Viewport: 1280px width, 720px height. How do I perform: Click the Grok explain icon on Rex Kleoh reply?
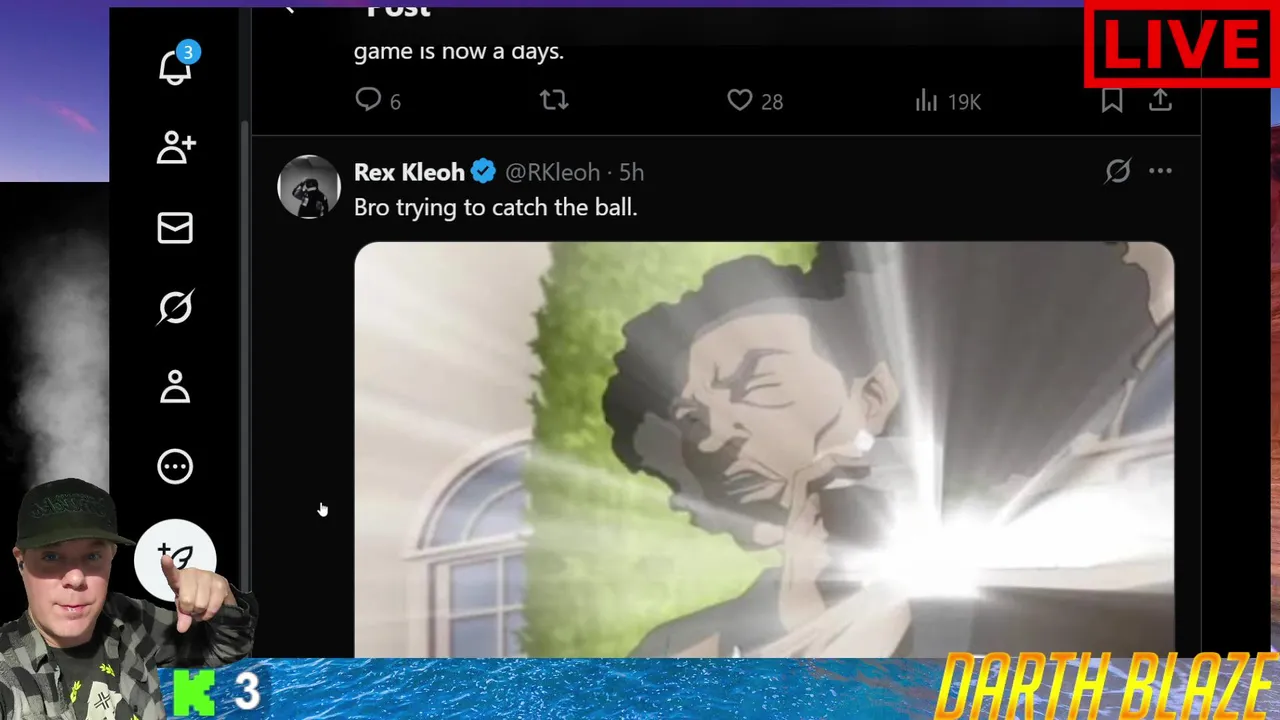1118,171
